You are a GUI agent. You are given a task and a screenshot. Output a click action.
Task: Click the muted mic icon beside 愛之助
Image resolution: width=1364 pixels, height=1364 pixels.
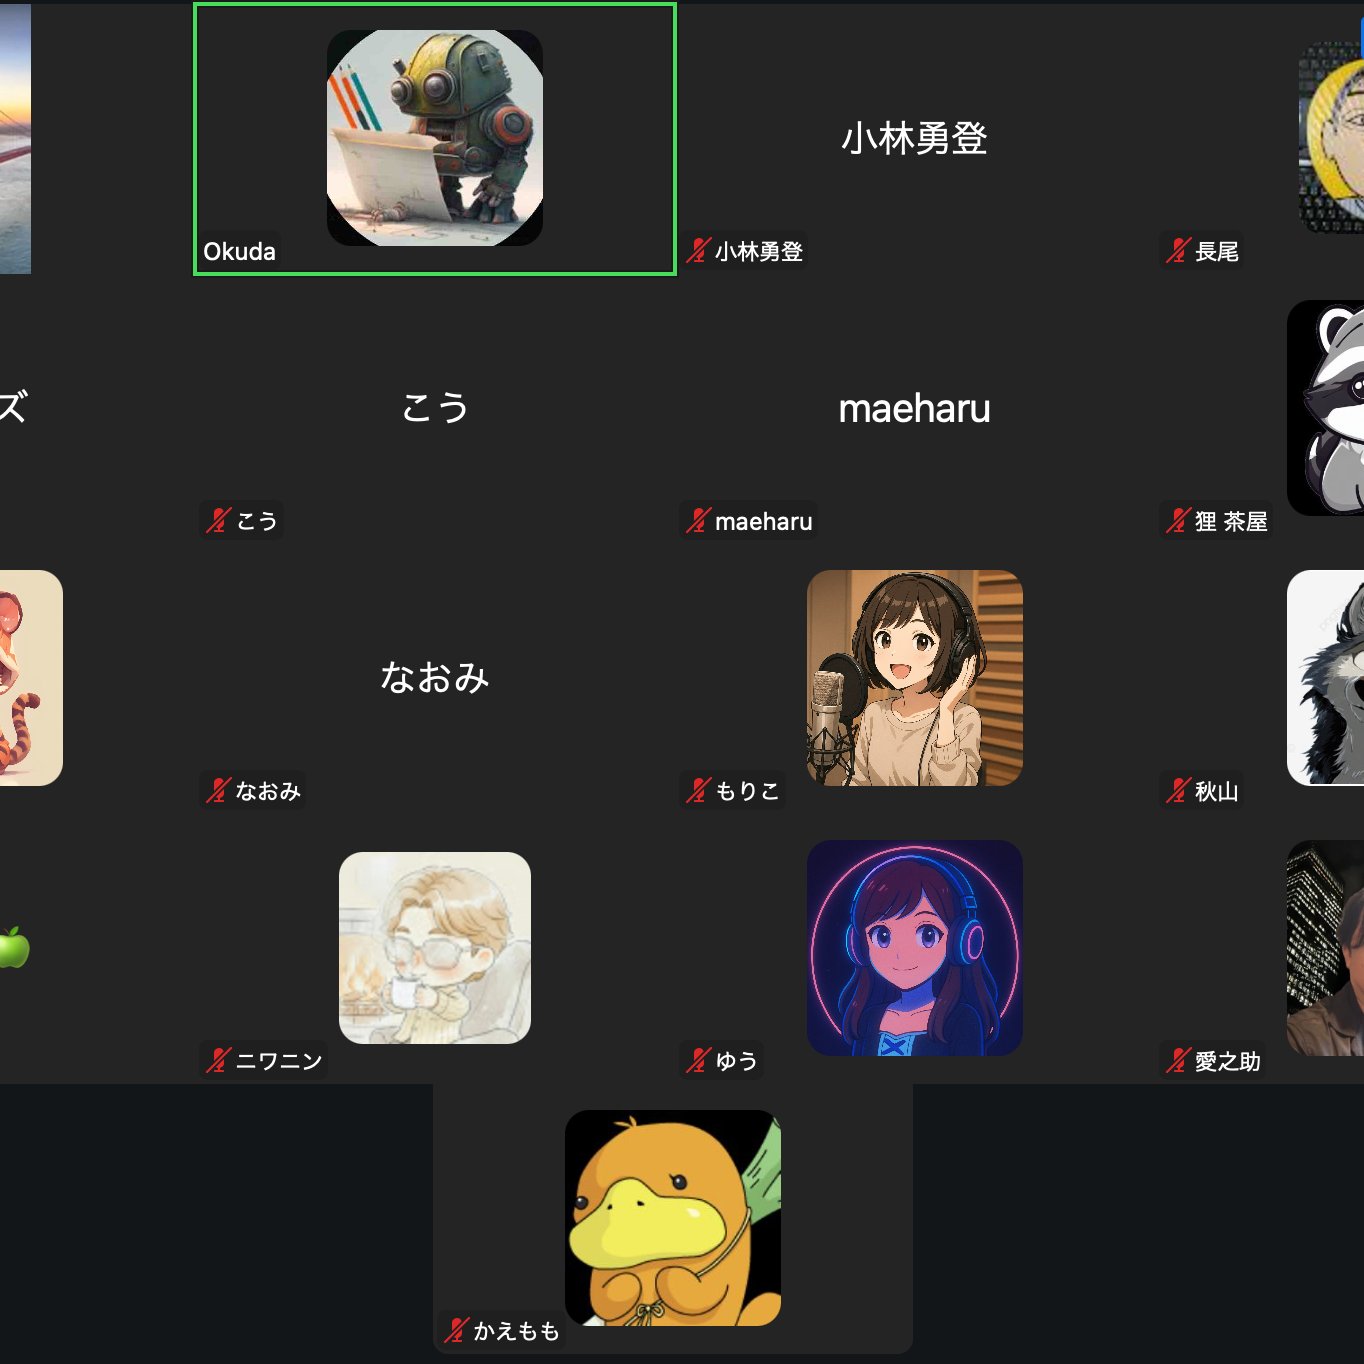[x=1178, y=1061]
